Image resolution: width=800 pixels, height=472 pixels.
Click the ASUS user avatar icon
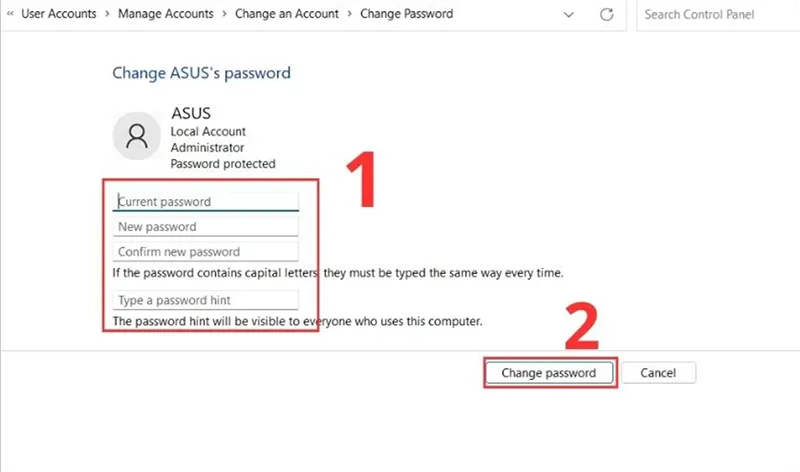coord(137,136)
